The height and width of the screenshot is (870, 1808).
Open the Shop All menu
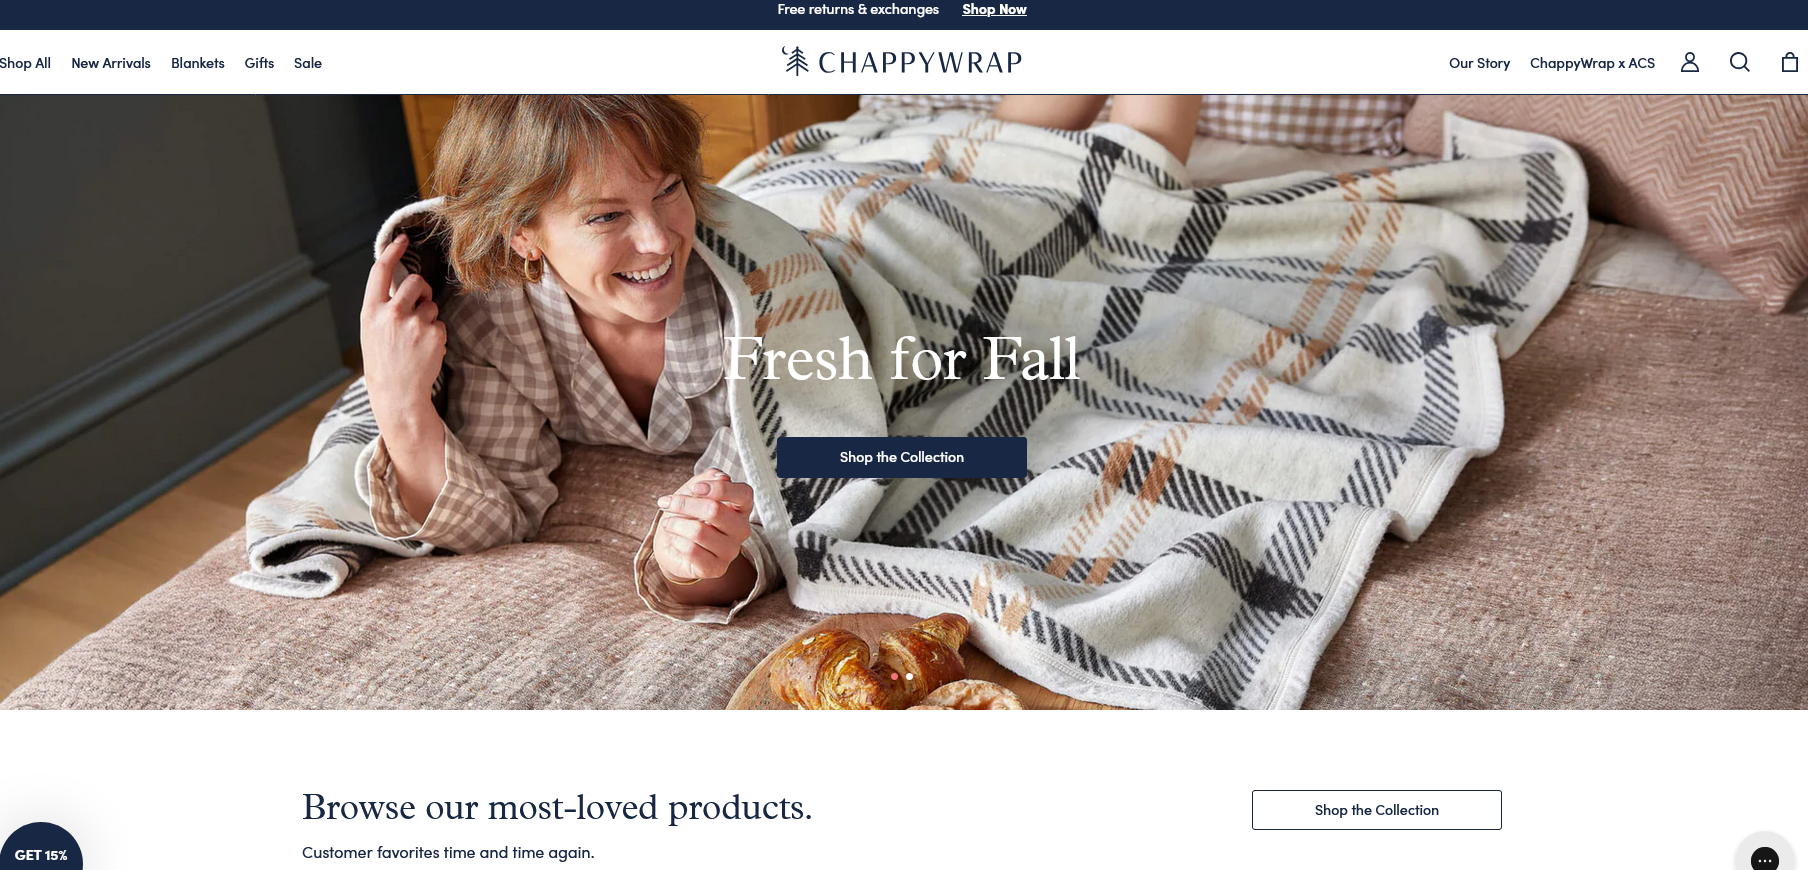point(25,63)
